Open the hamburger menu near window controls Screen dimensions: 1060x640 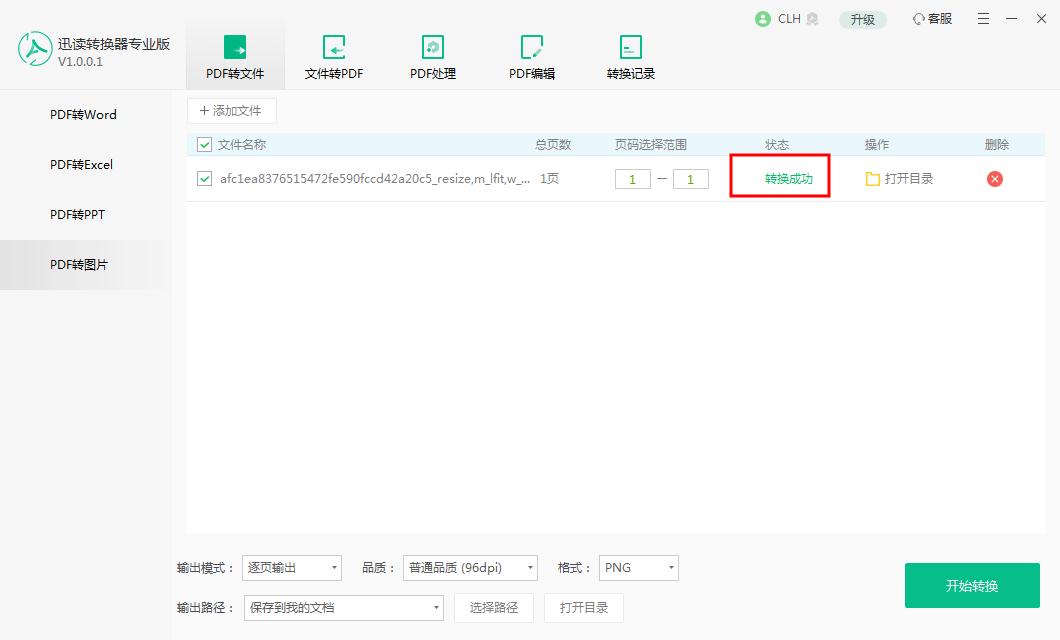coord(982,18)
